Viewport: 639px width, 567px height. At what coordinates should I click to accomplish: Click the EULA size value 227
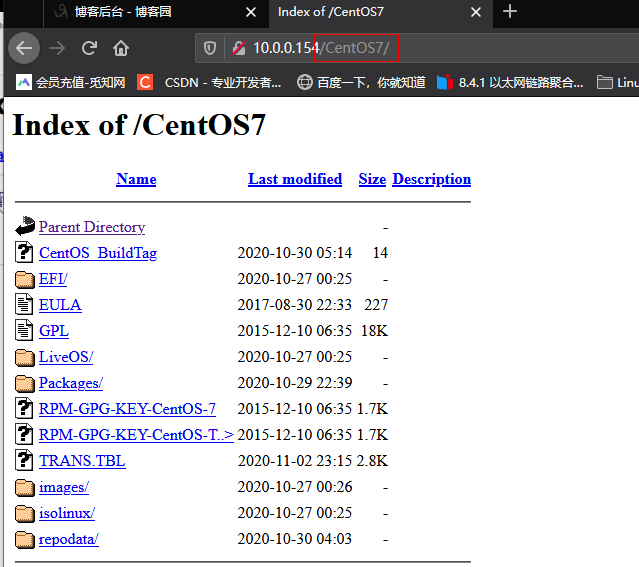point(376,305)
